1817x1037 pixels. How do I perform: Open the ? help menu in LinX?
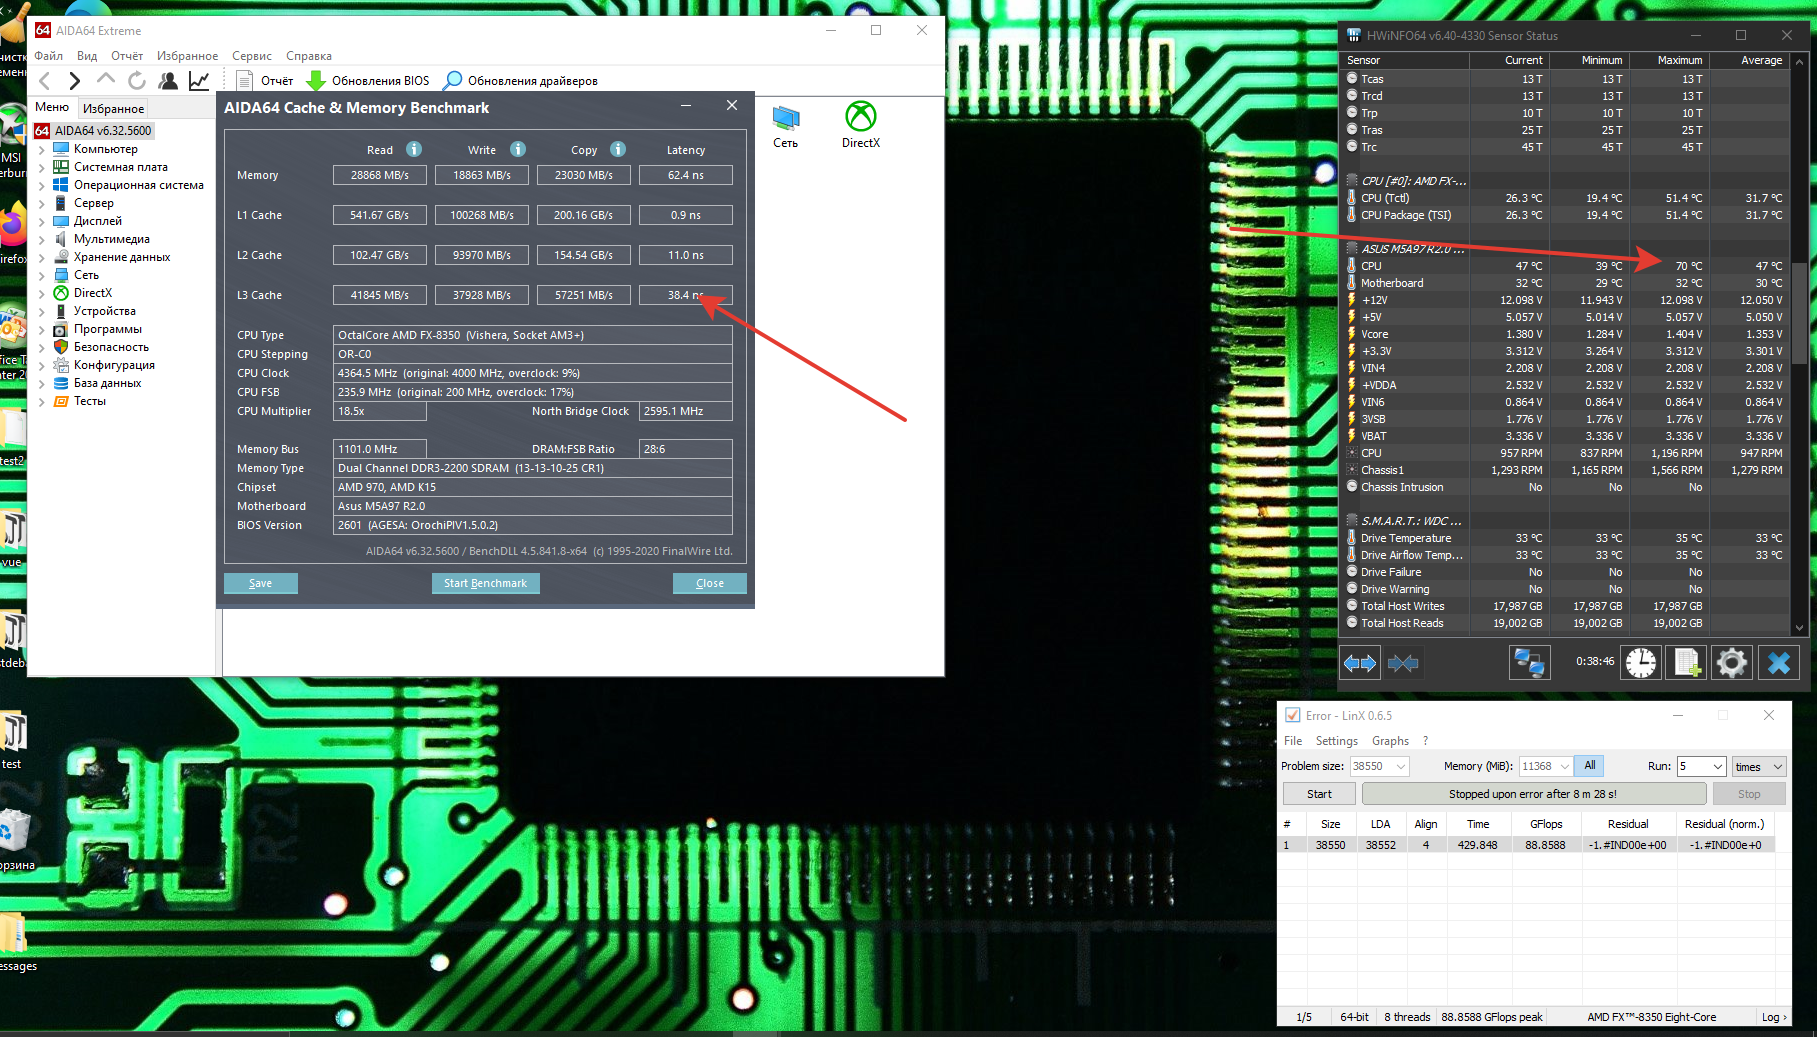point(1425,741)
